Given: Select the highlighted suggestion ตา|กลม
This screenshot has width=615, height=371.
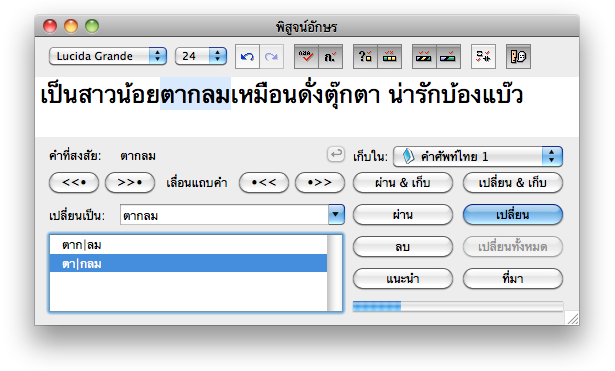Looking at the screenshot, I should [188, 263].
